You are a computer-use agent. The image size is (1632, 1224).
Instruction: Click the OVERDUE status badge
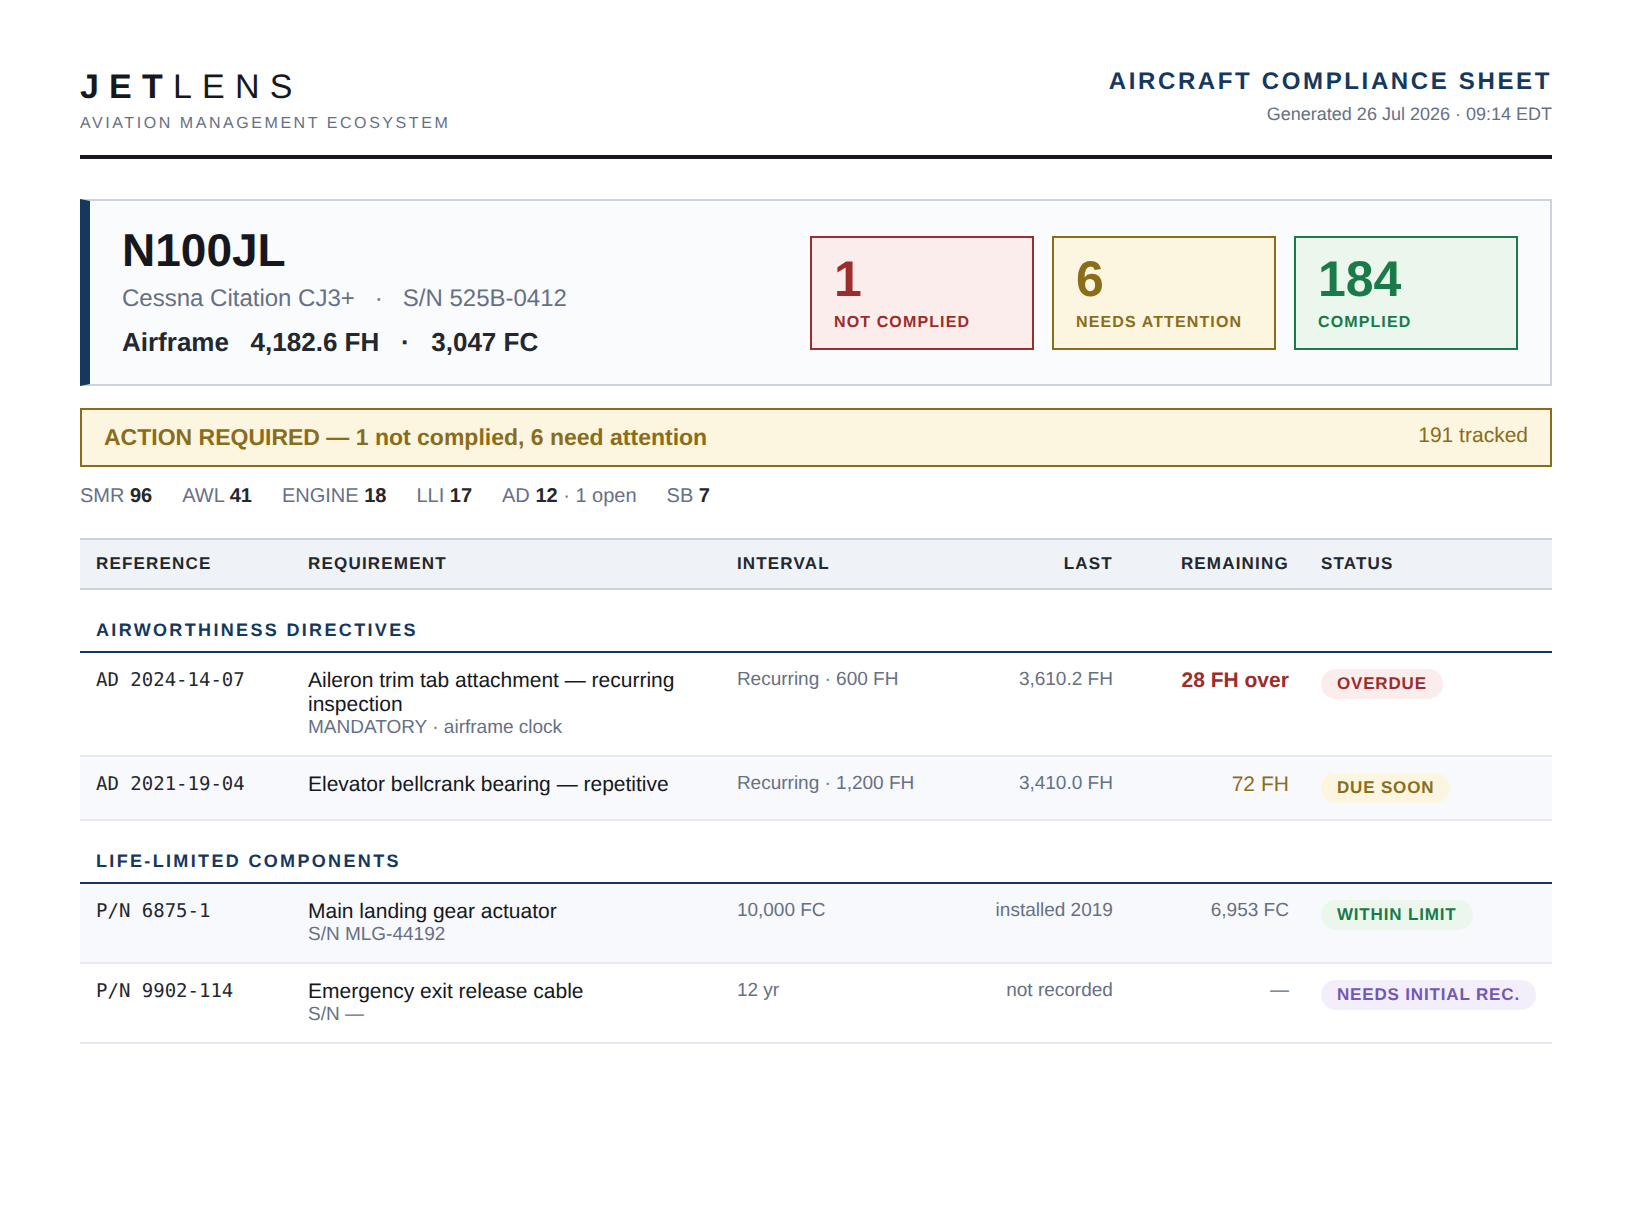(x=1381, y=683)
